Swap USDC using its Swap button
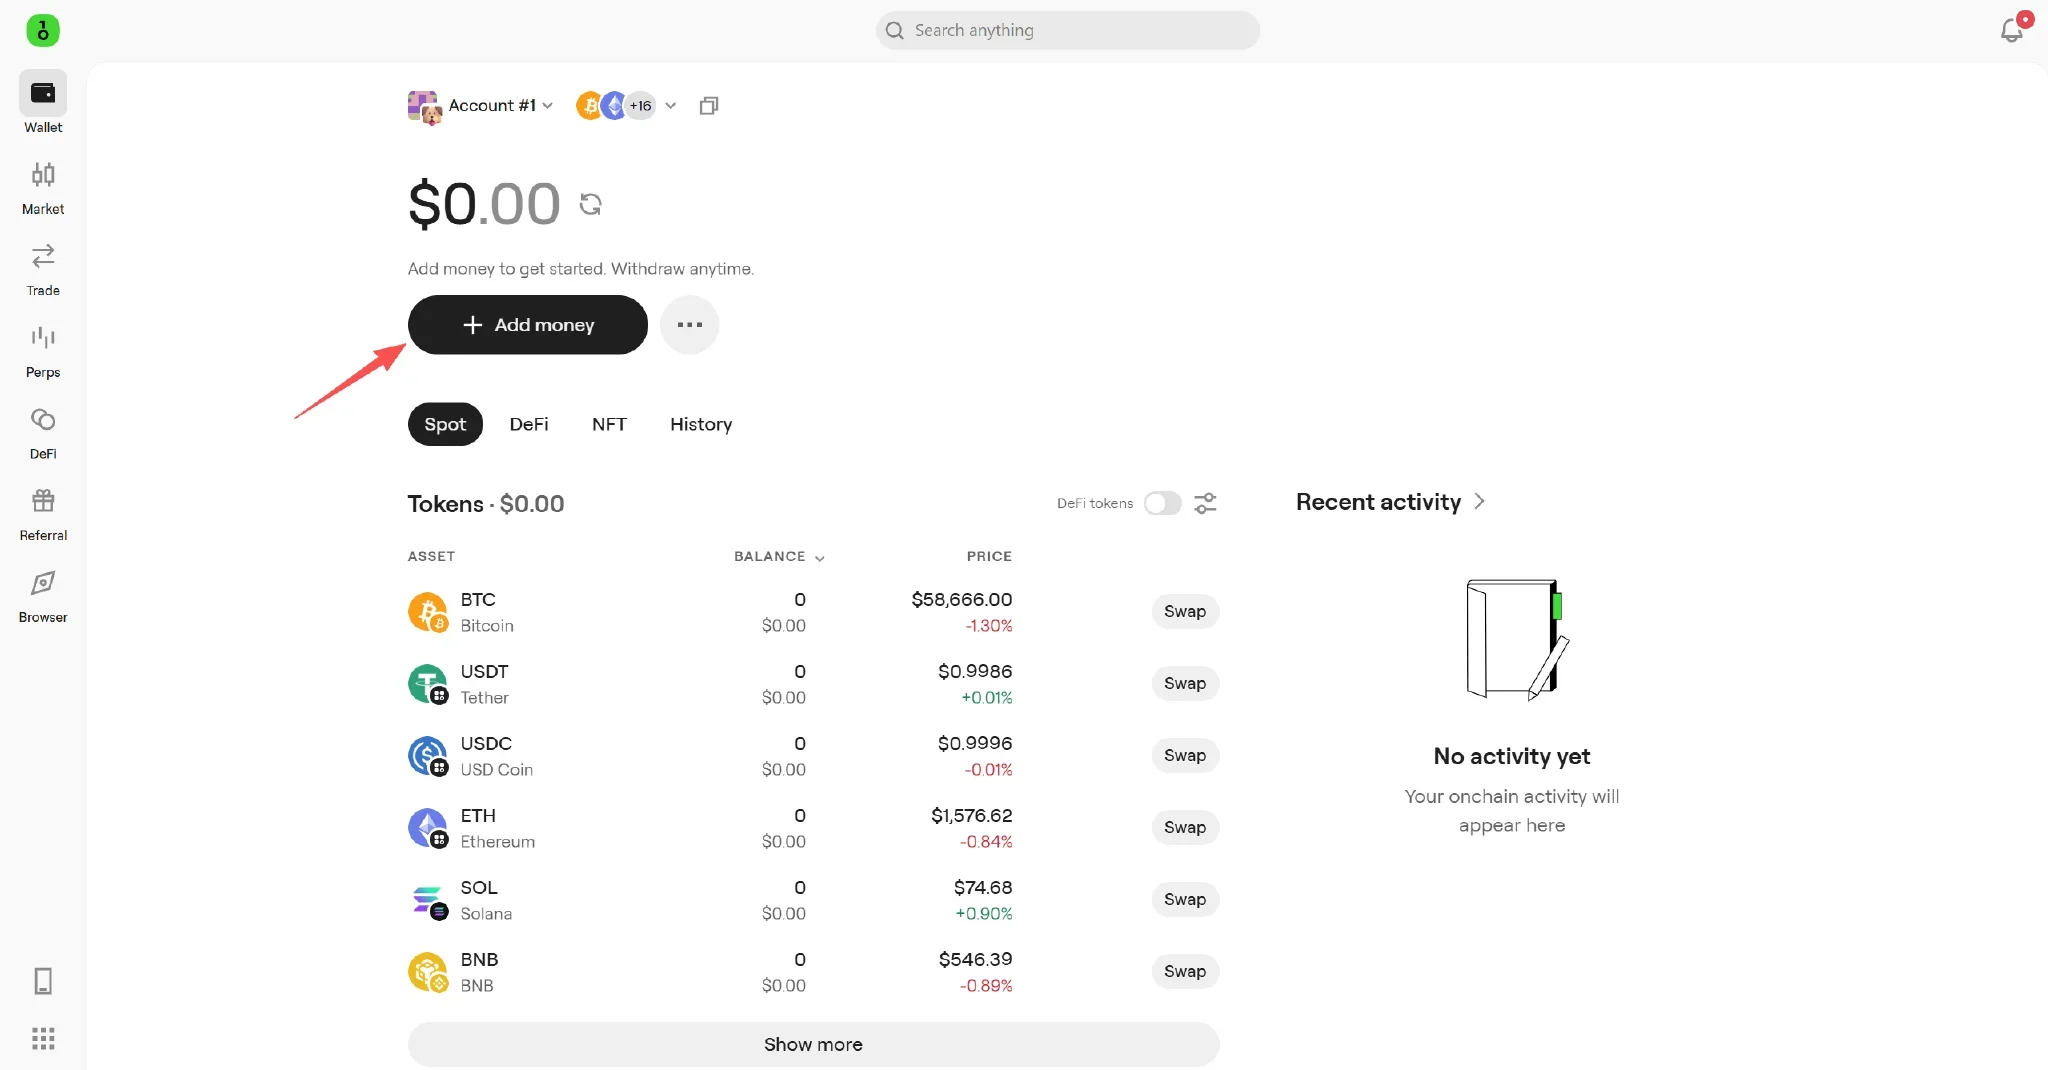2048x1070 pixels. click(x=1185, y=755)
